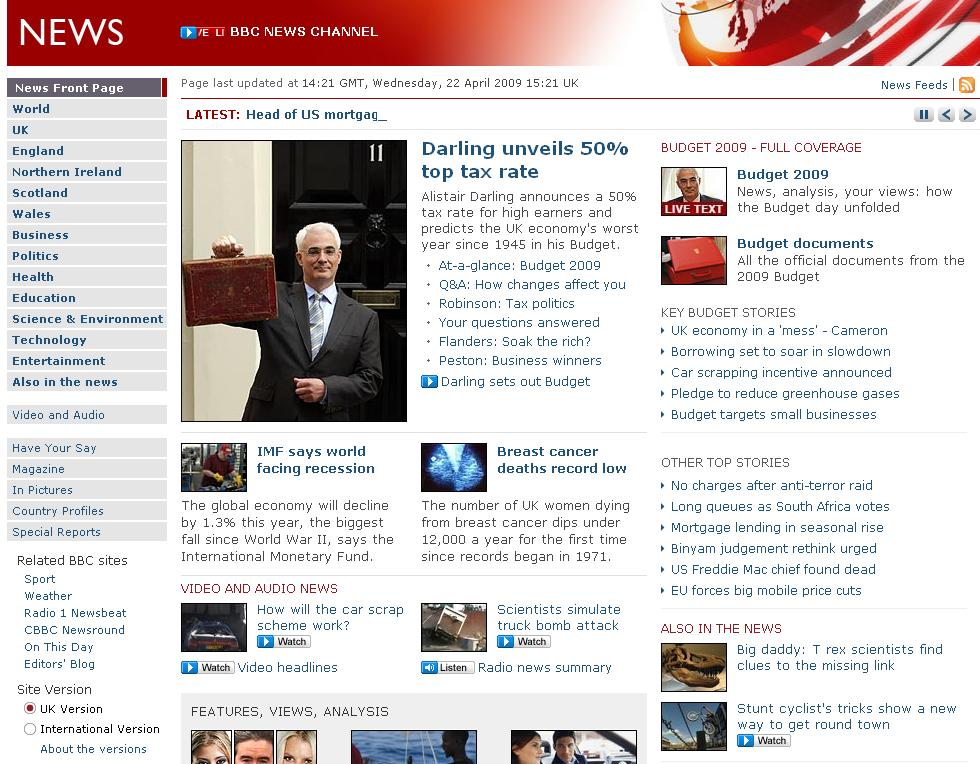
Task: Open 'No charges after anti-terror raid' story
Action: pos(771,486)
